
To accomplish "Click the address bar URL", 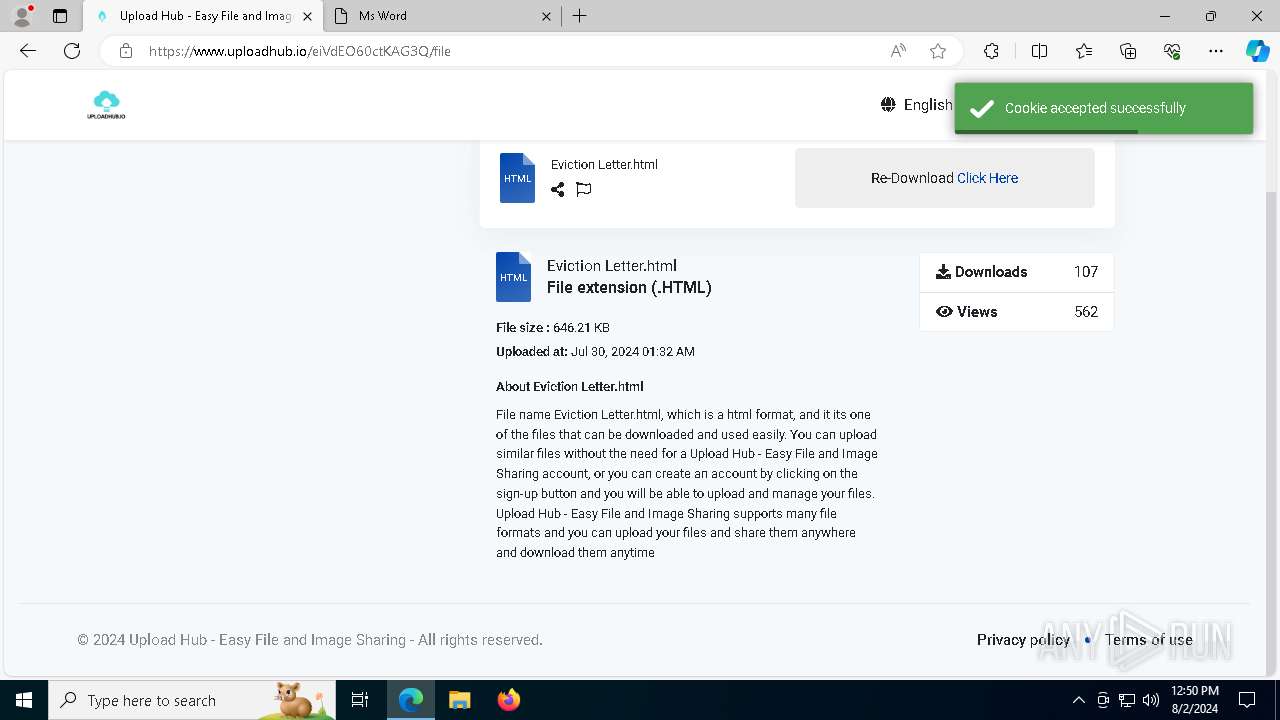I will click(300, 51).
